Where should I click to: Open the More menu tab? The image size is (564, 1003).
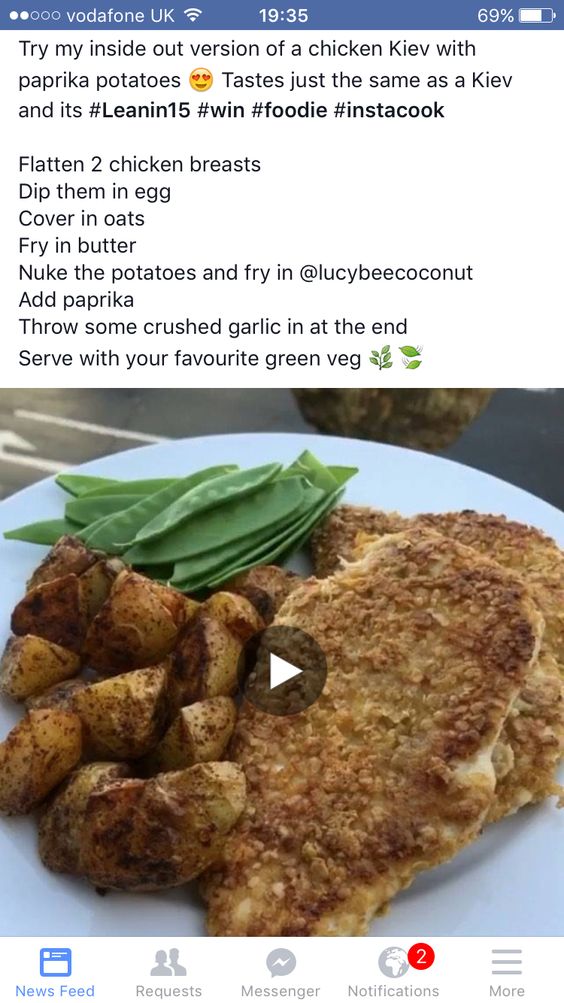(506, 972)
